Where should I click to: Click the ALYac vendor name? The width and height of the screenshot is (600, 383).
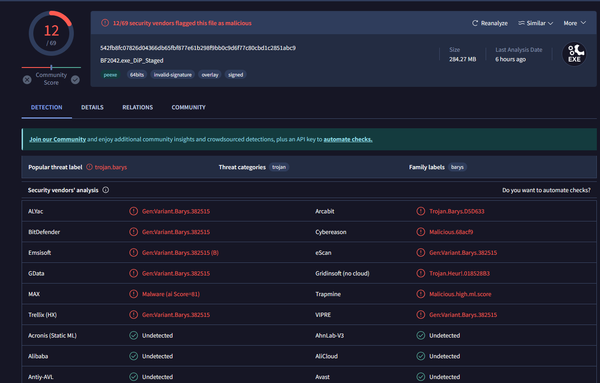click(36, 211)
